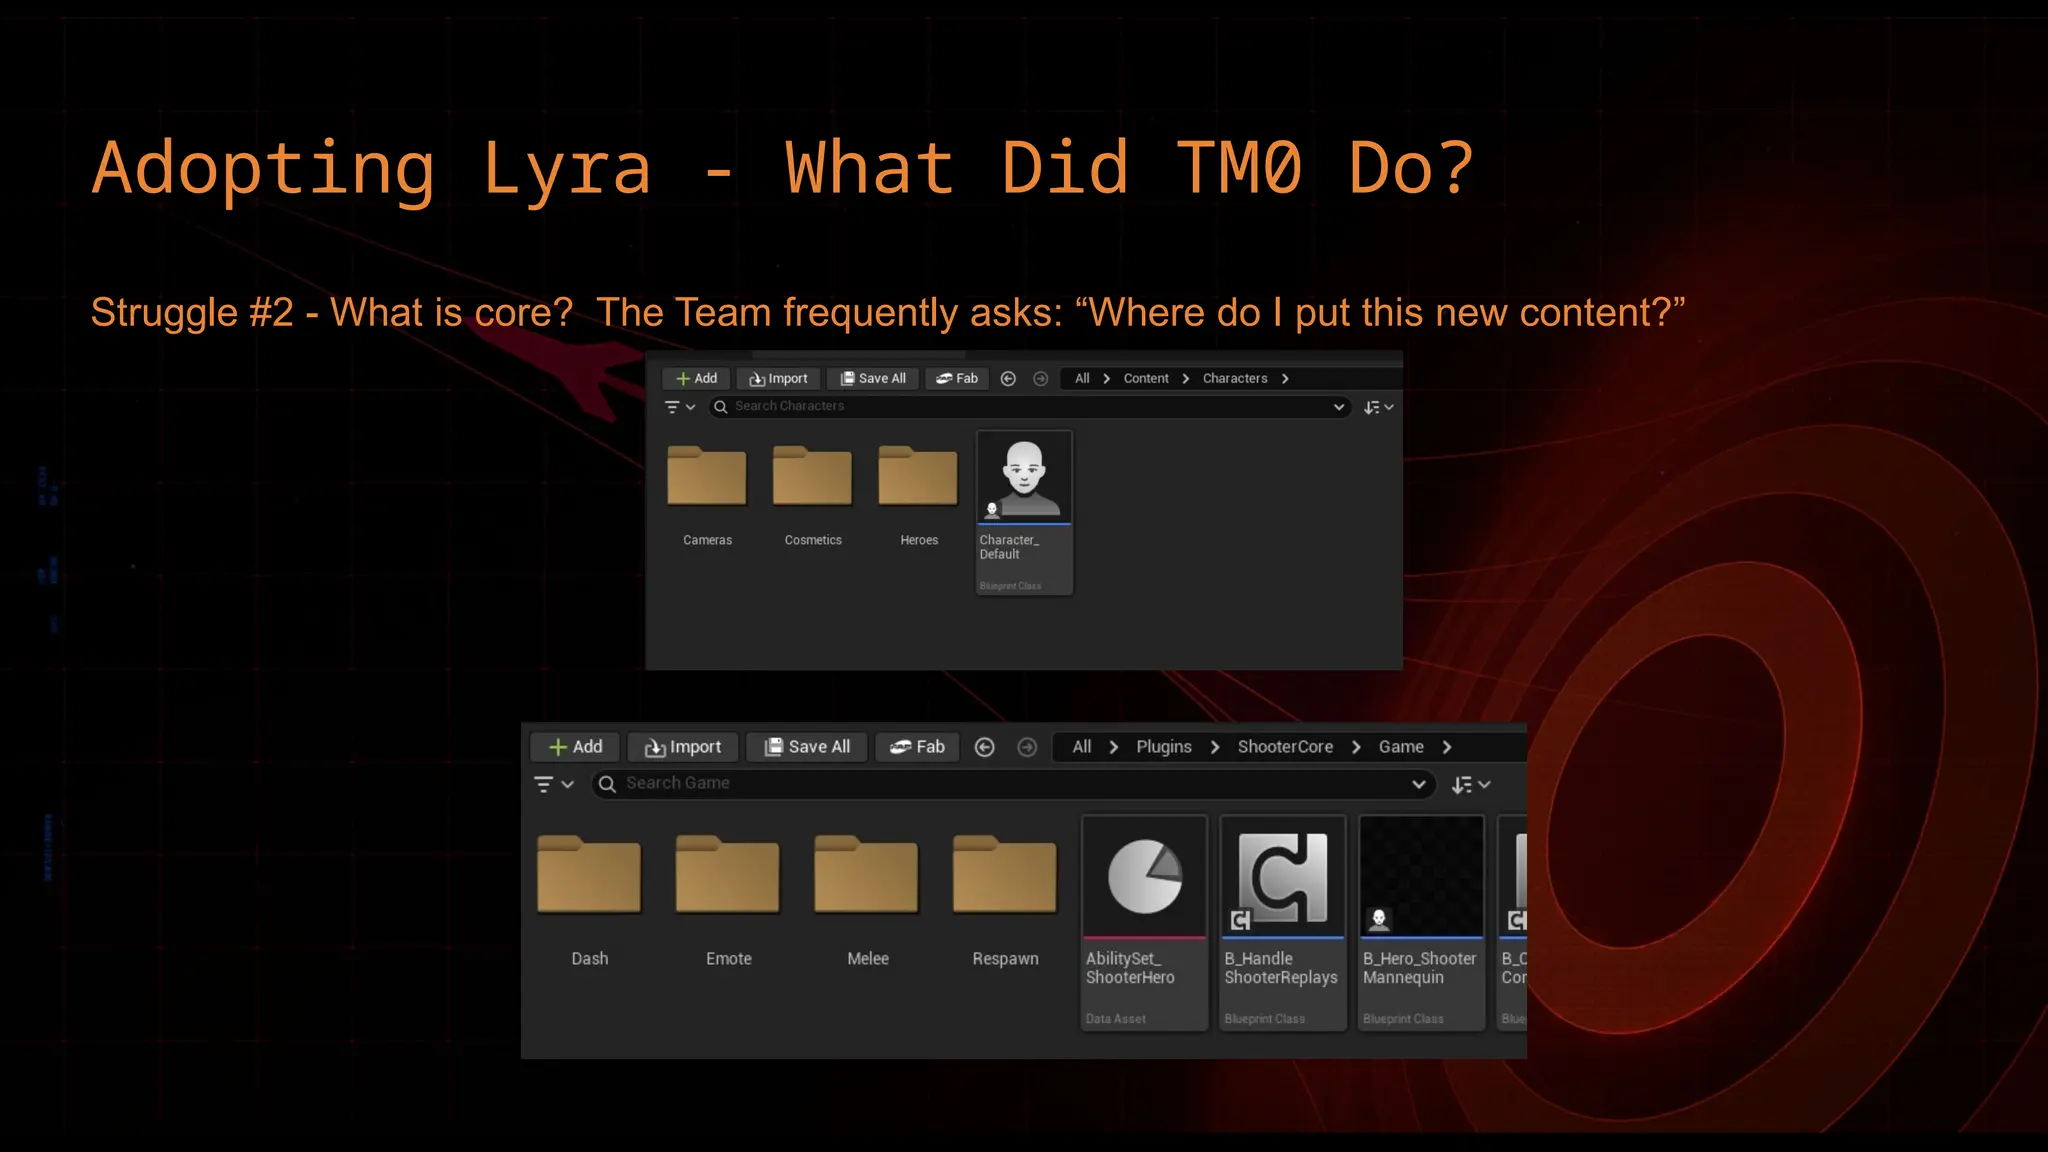Click the Search Game field
Viewport: 2048px width, 1152px height.
(1014, 784)
